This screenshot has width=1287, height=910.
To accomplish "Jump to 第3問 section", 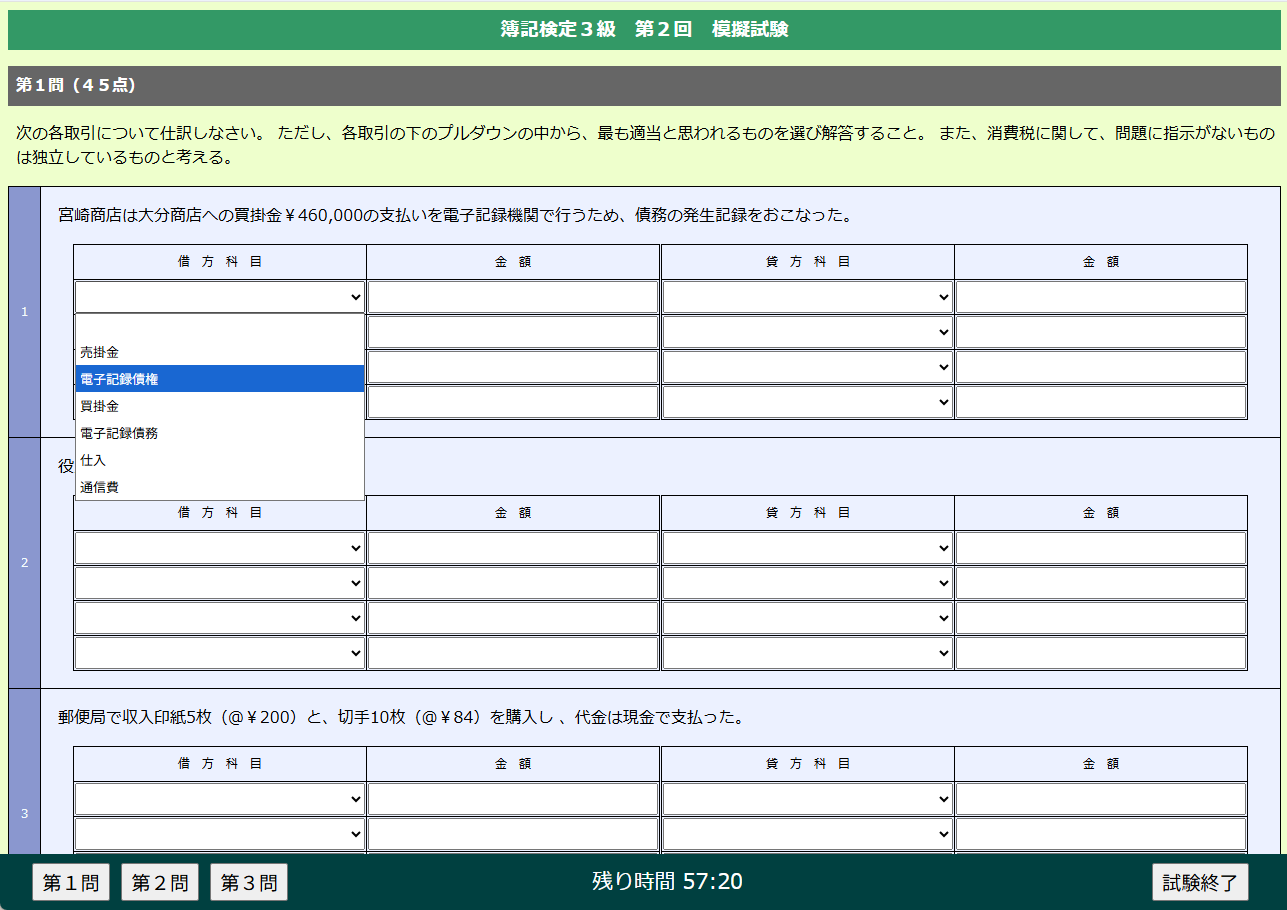I will 249,882.
